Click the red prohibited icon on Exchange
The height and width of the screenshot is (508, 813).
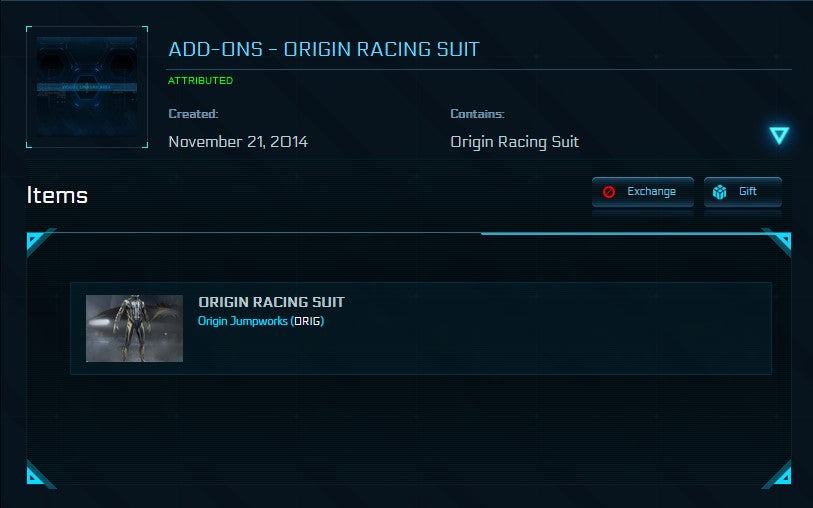click(610, 192)
